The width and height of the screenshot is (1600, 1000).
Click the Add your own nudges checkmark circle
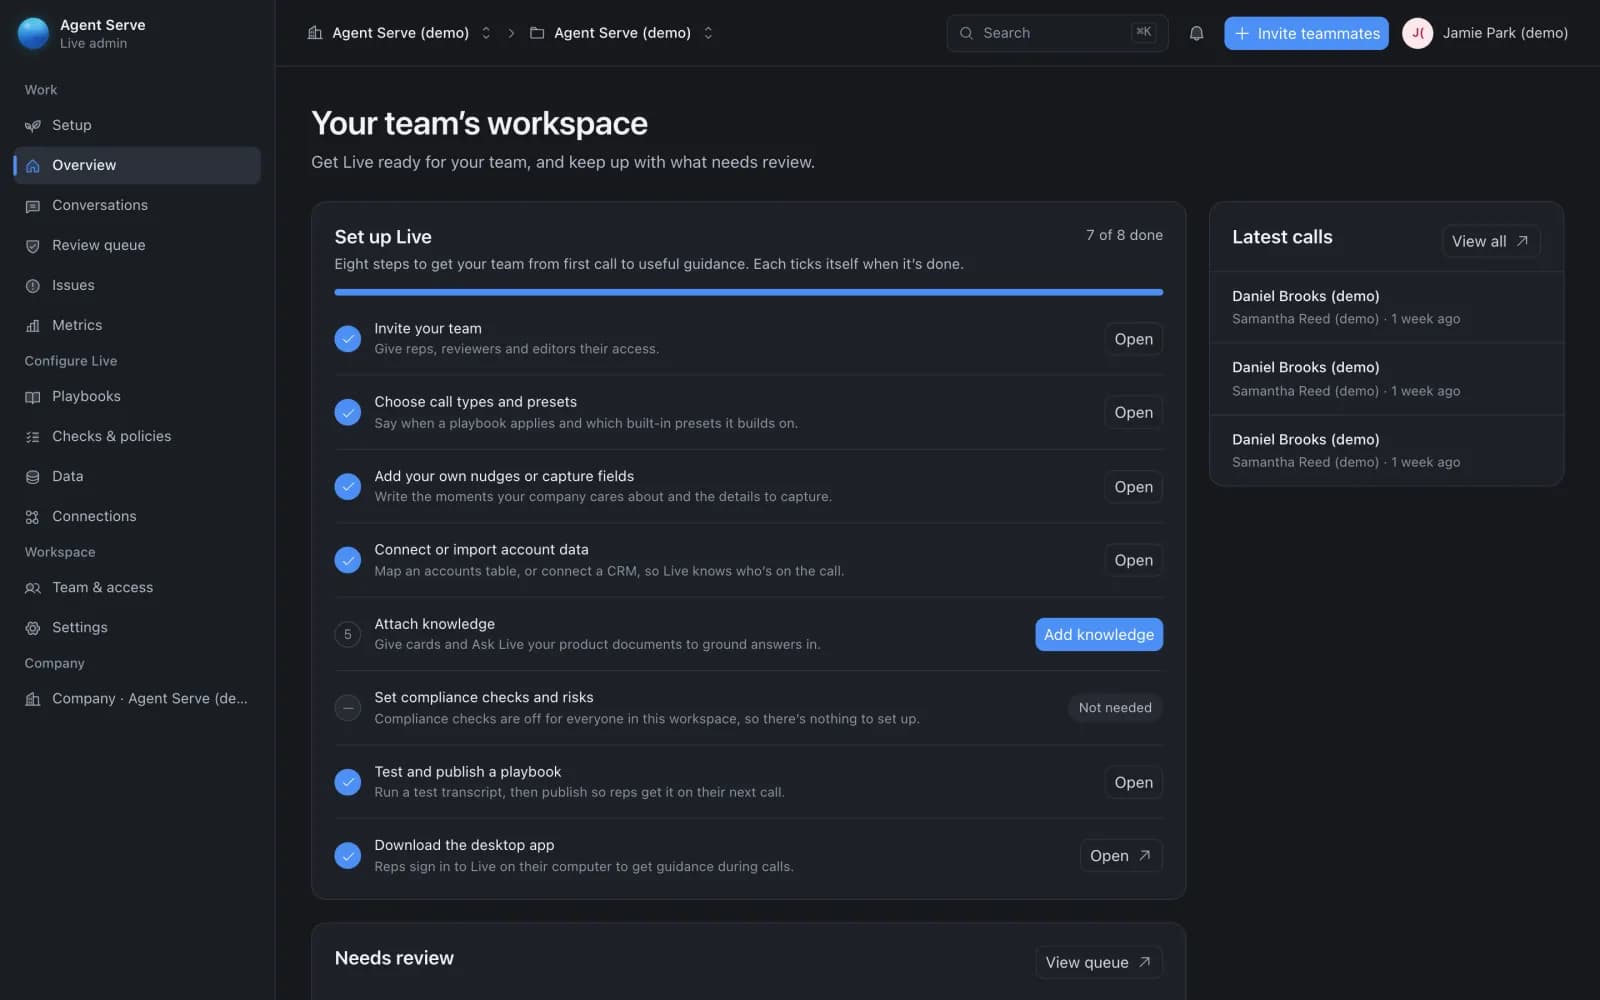[x=347, y=486]
